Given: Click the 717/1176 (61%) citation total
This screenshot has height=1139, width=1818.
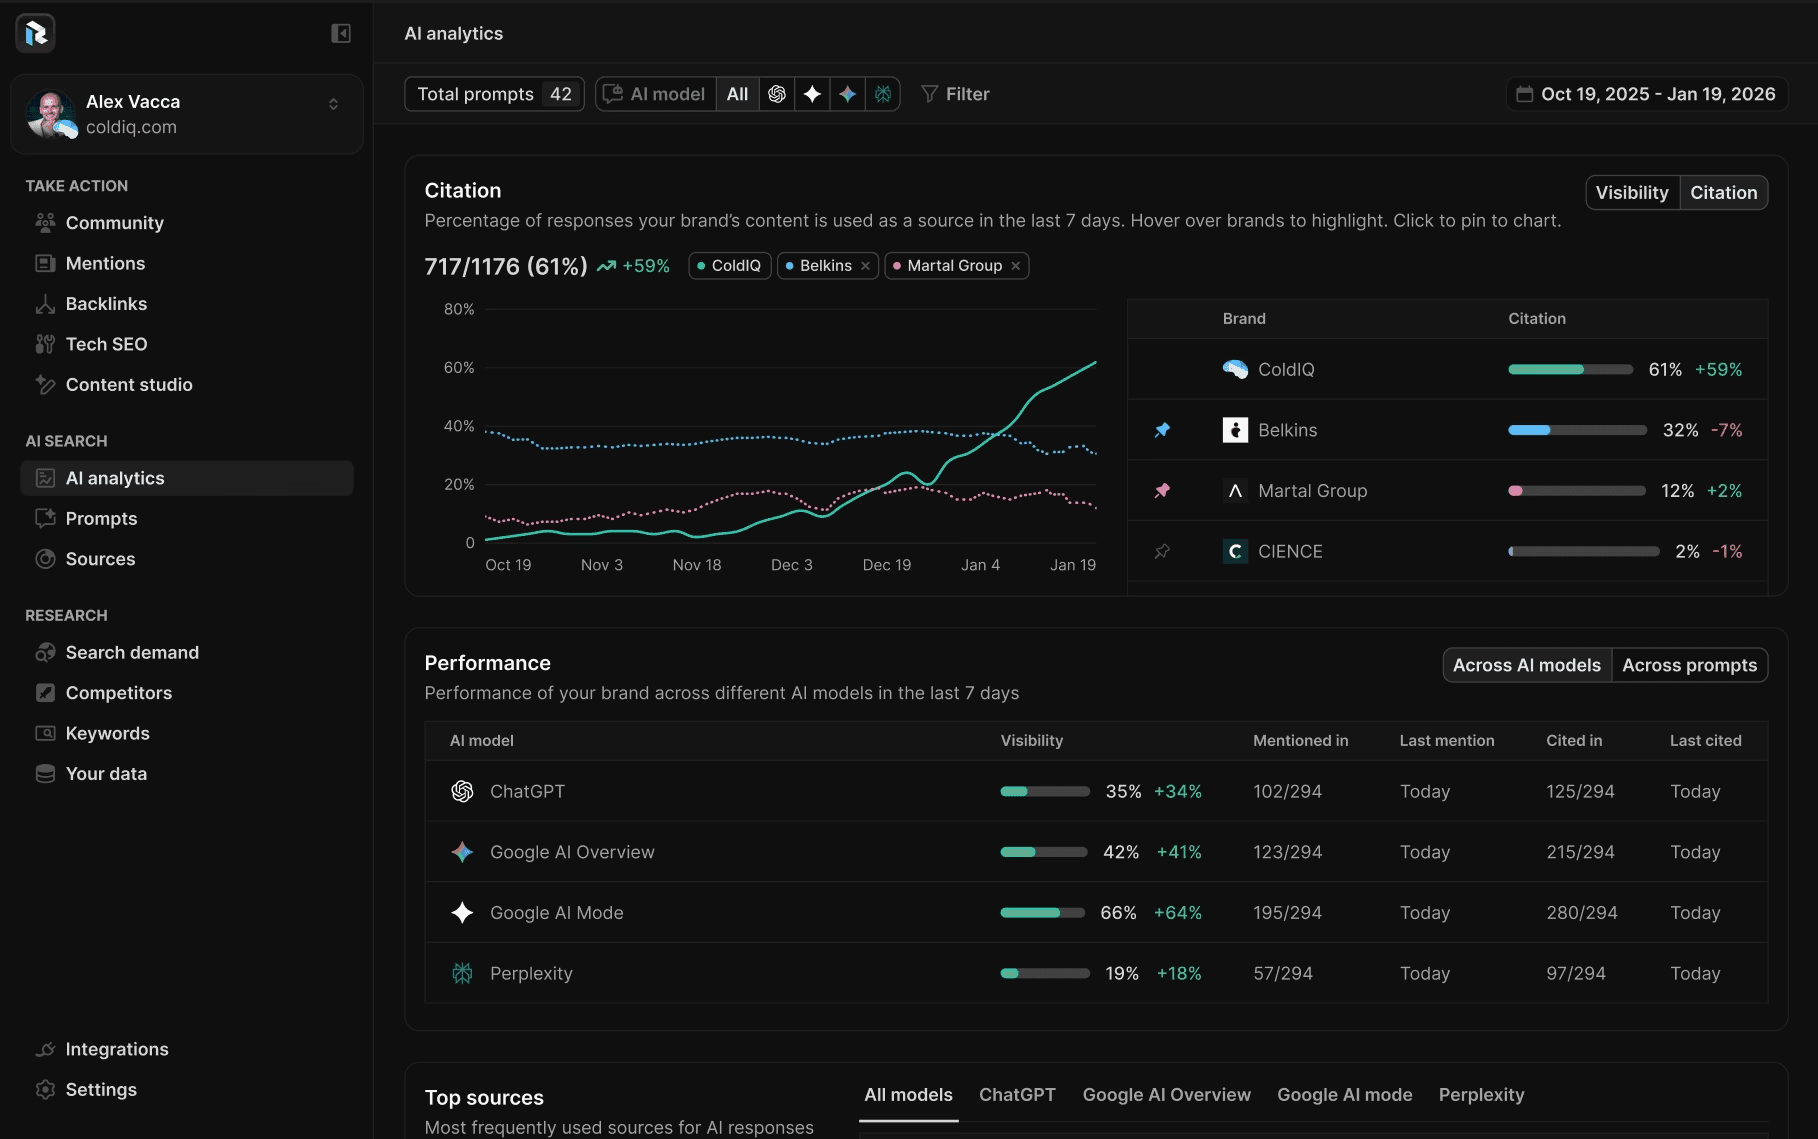Looking at the screenshot, I should pos(506,267).
